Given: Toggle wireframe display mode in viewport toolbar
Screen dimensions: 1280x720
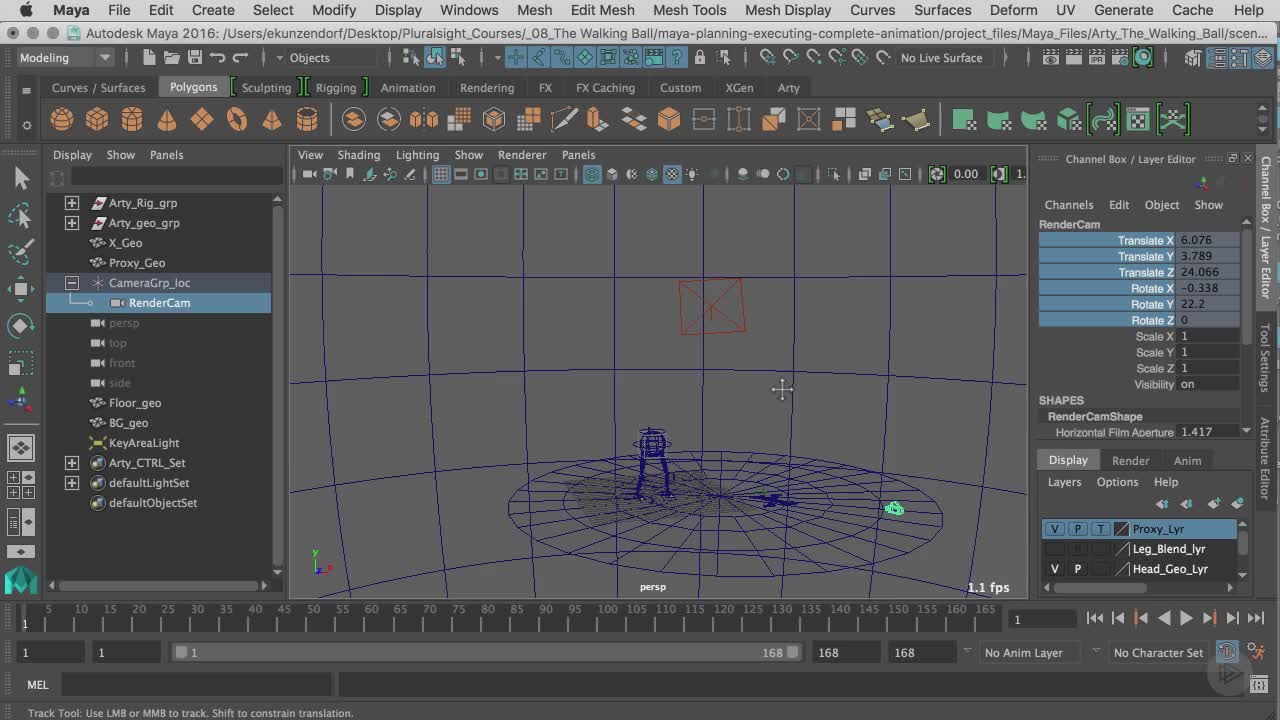Looking at the screenshot, I should click(592, 174).
